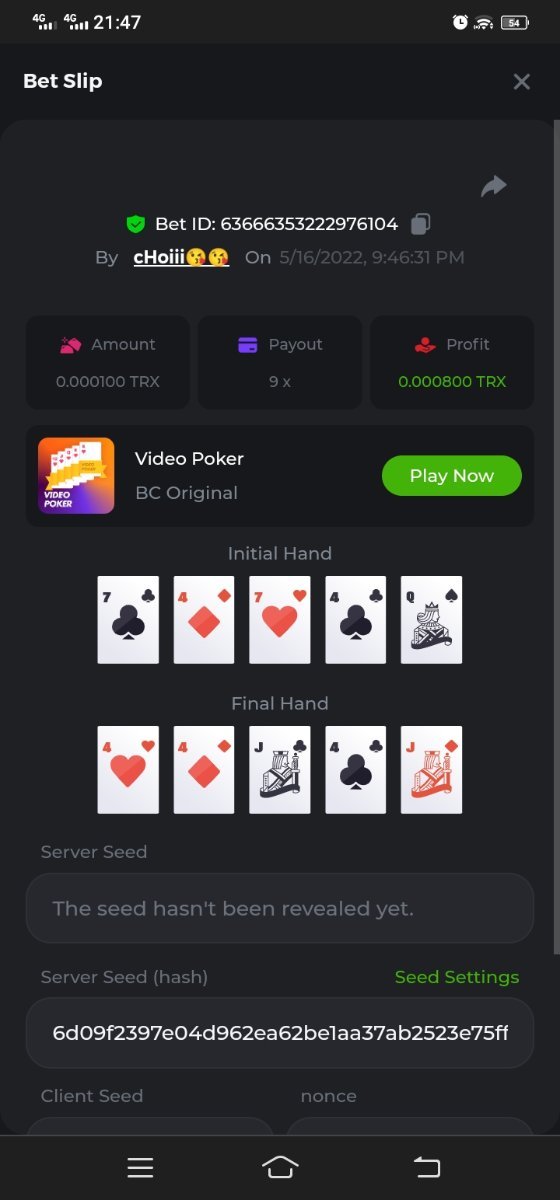Screen dimensions: 560x1200
Task: Open cHoiii user profile link
Action: coord(181,257)
